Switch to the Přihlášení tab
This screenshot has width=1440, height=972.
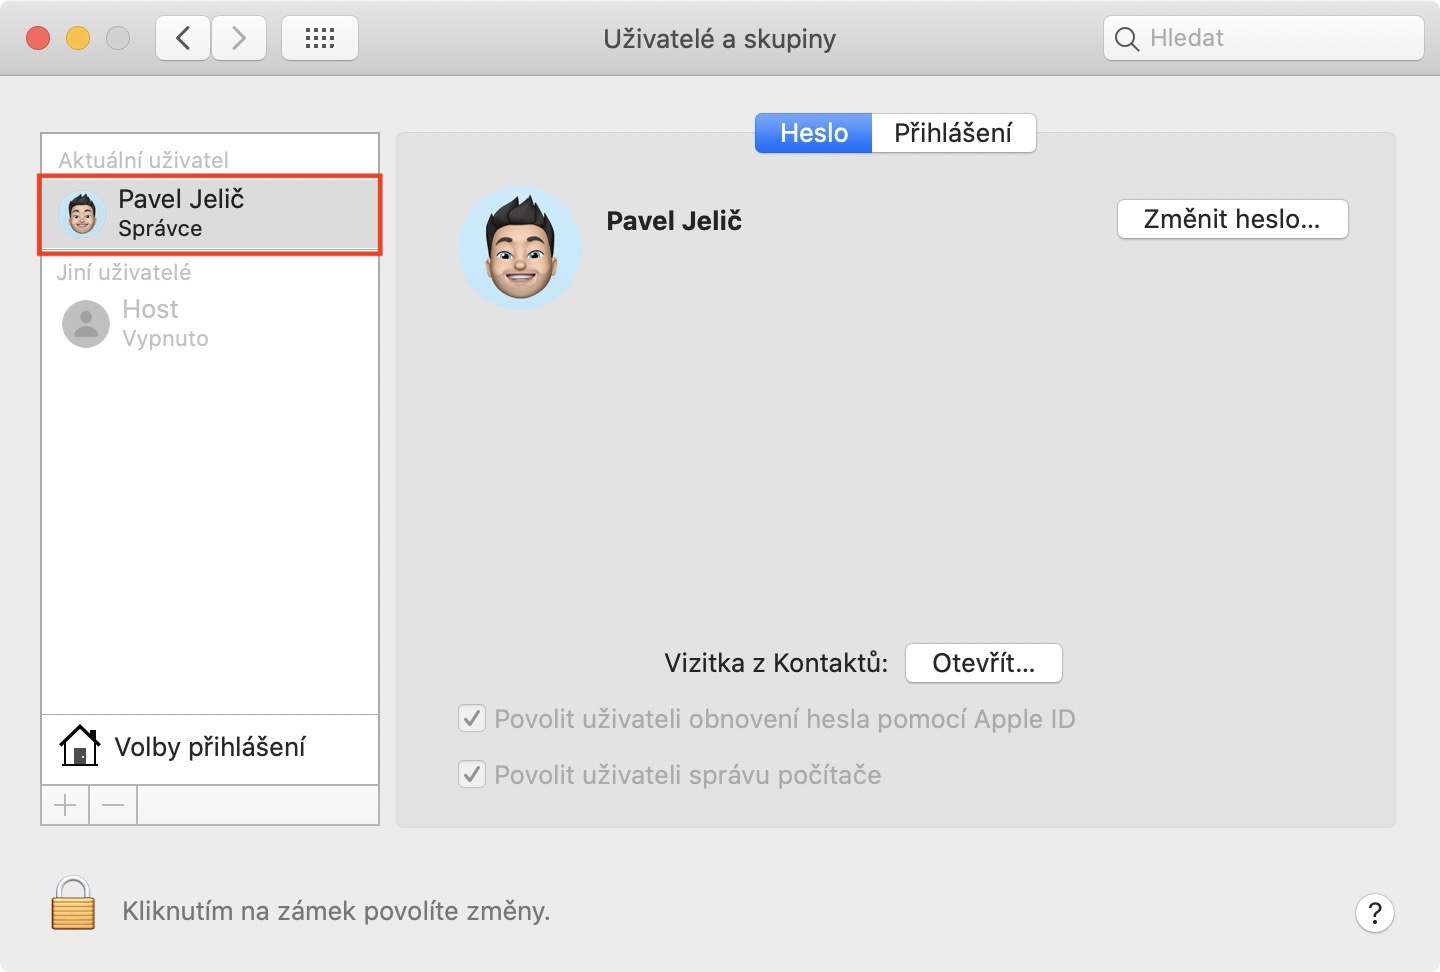tap(953, 133)
